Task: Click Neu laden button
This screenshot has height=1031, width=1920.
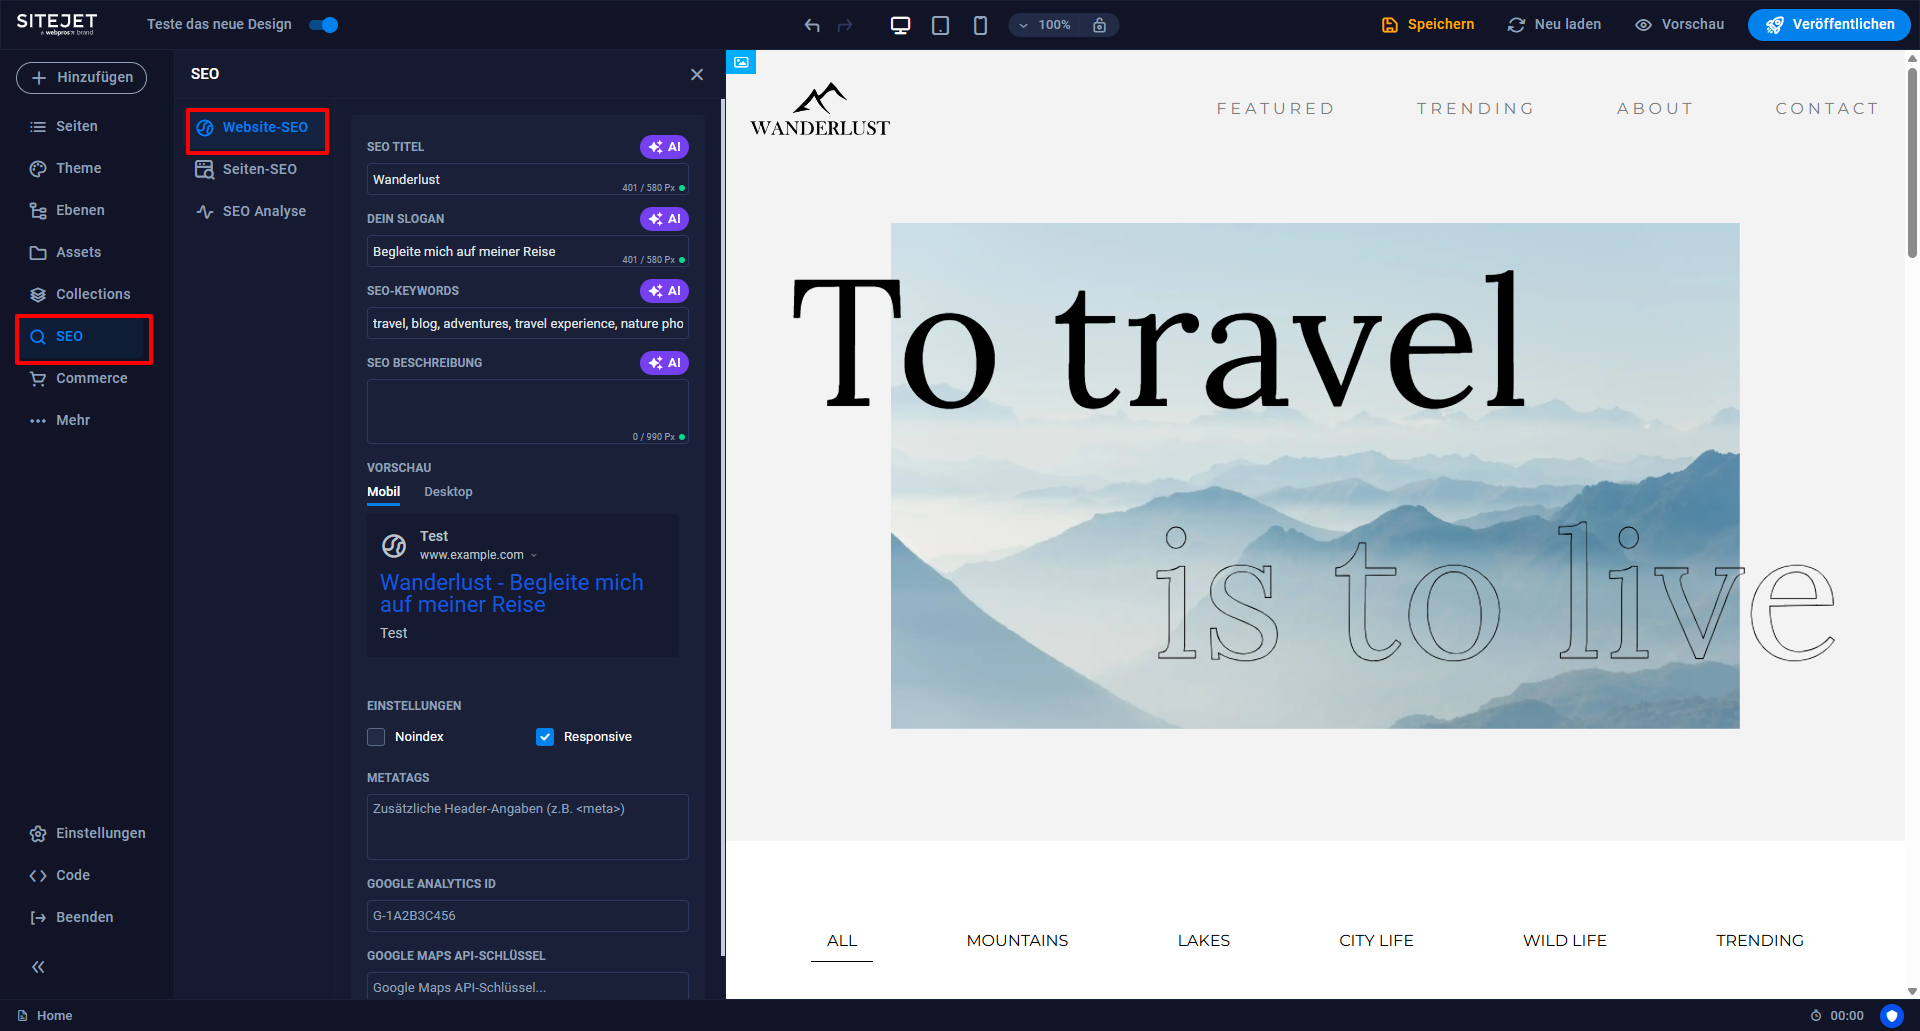Action: 1554,25
